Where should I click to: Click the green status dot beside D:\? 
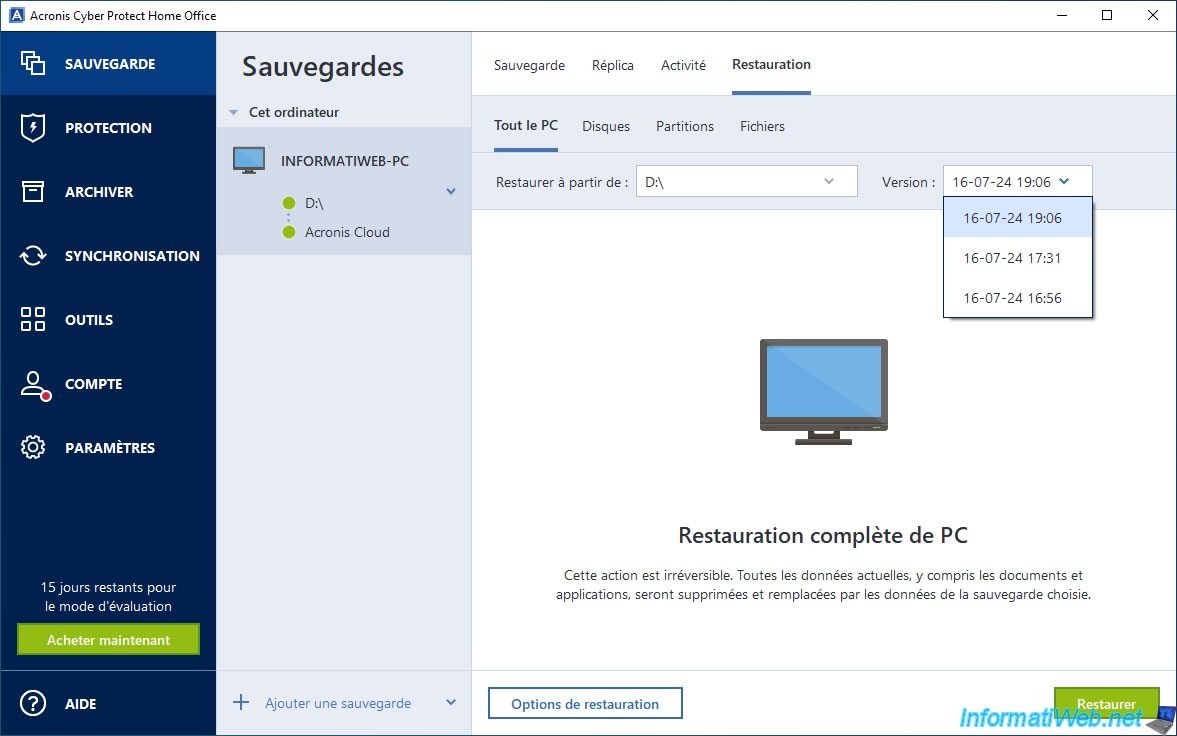(x=289, y=203)
